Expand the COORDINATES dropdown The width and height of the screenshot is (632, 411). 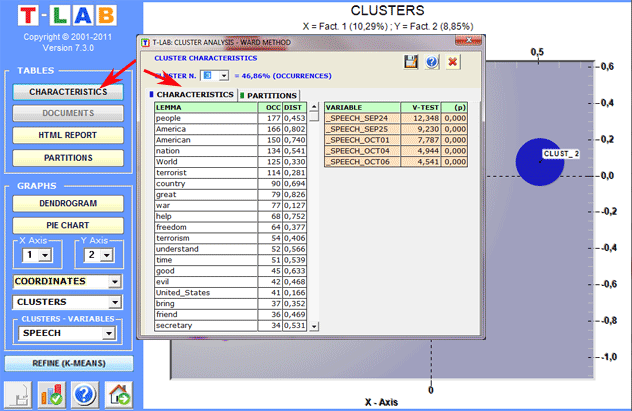pos(115,282)
